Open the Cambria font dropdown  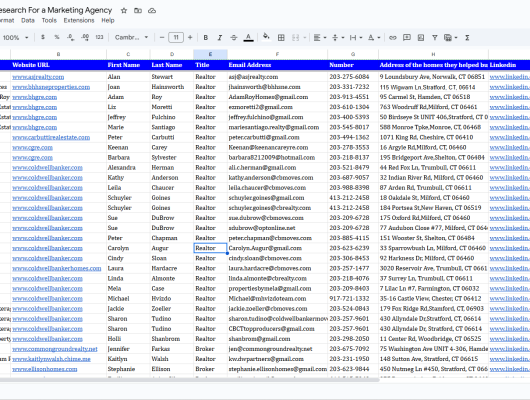click(131, 37)
